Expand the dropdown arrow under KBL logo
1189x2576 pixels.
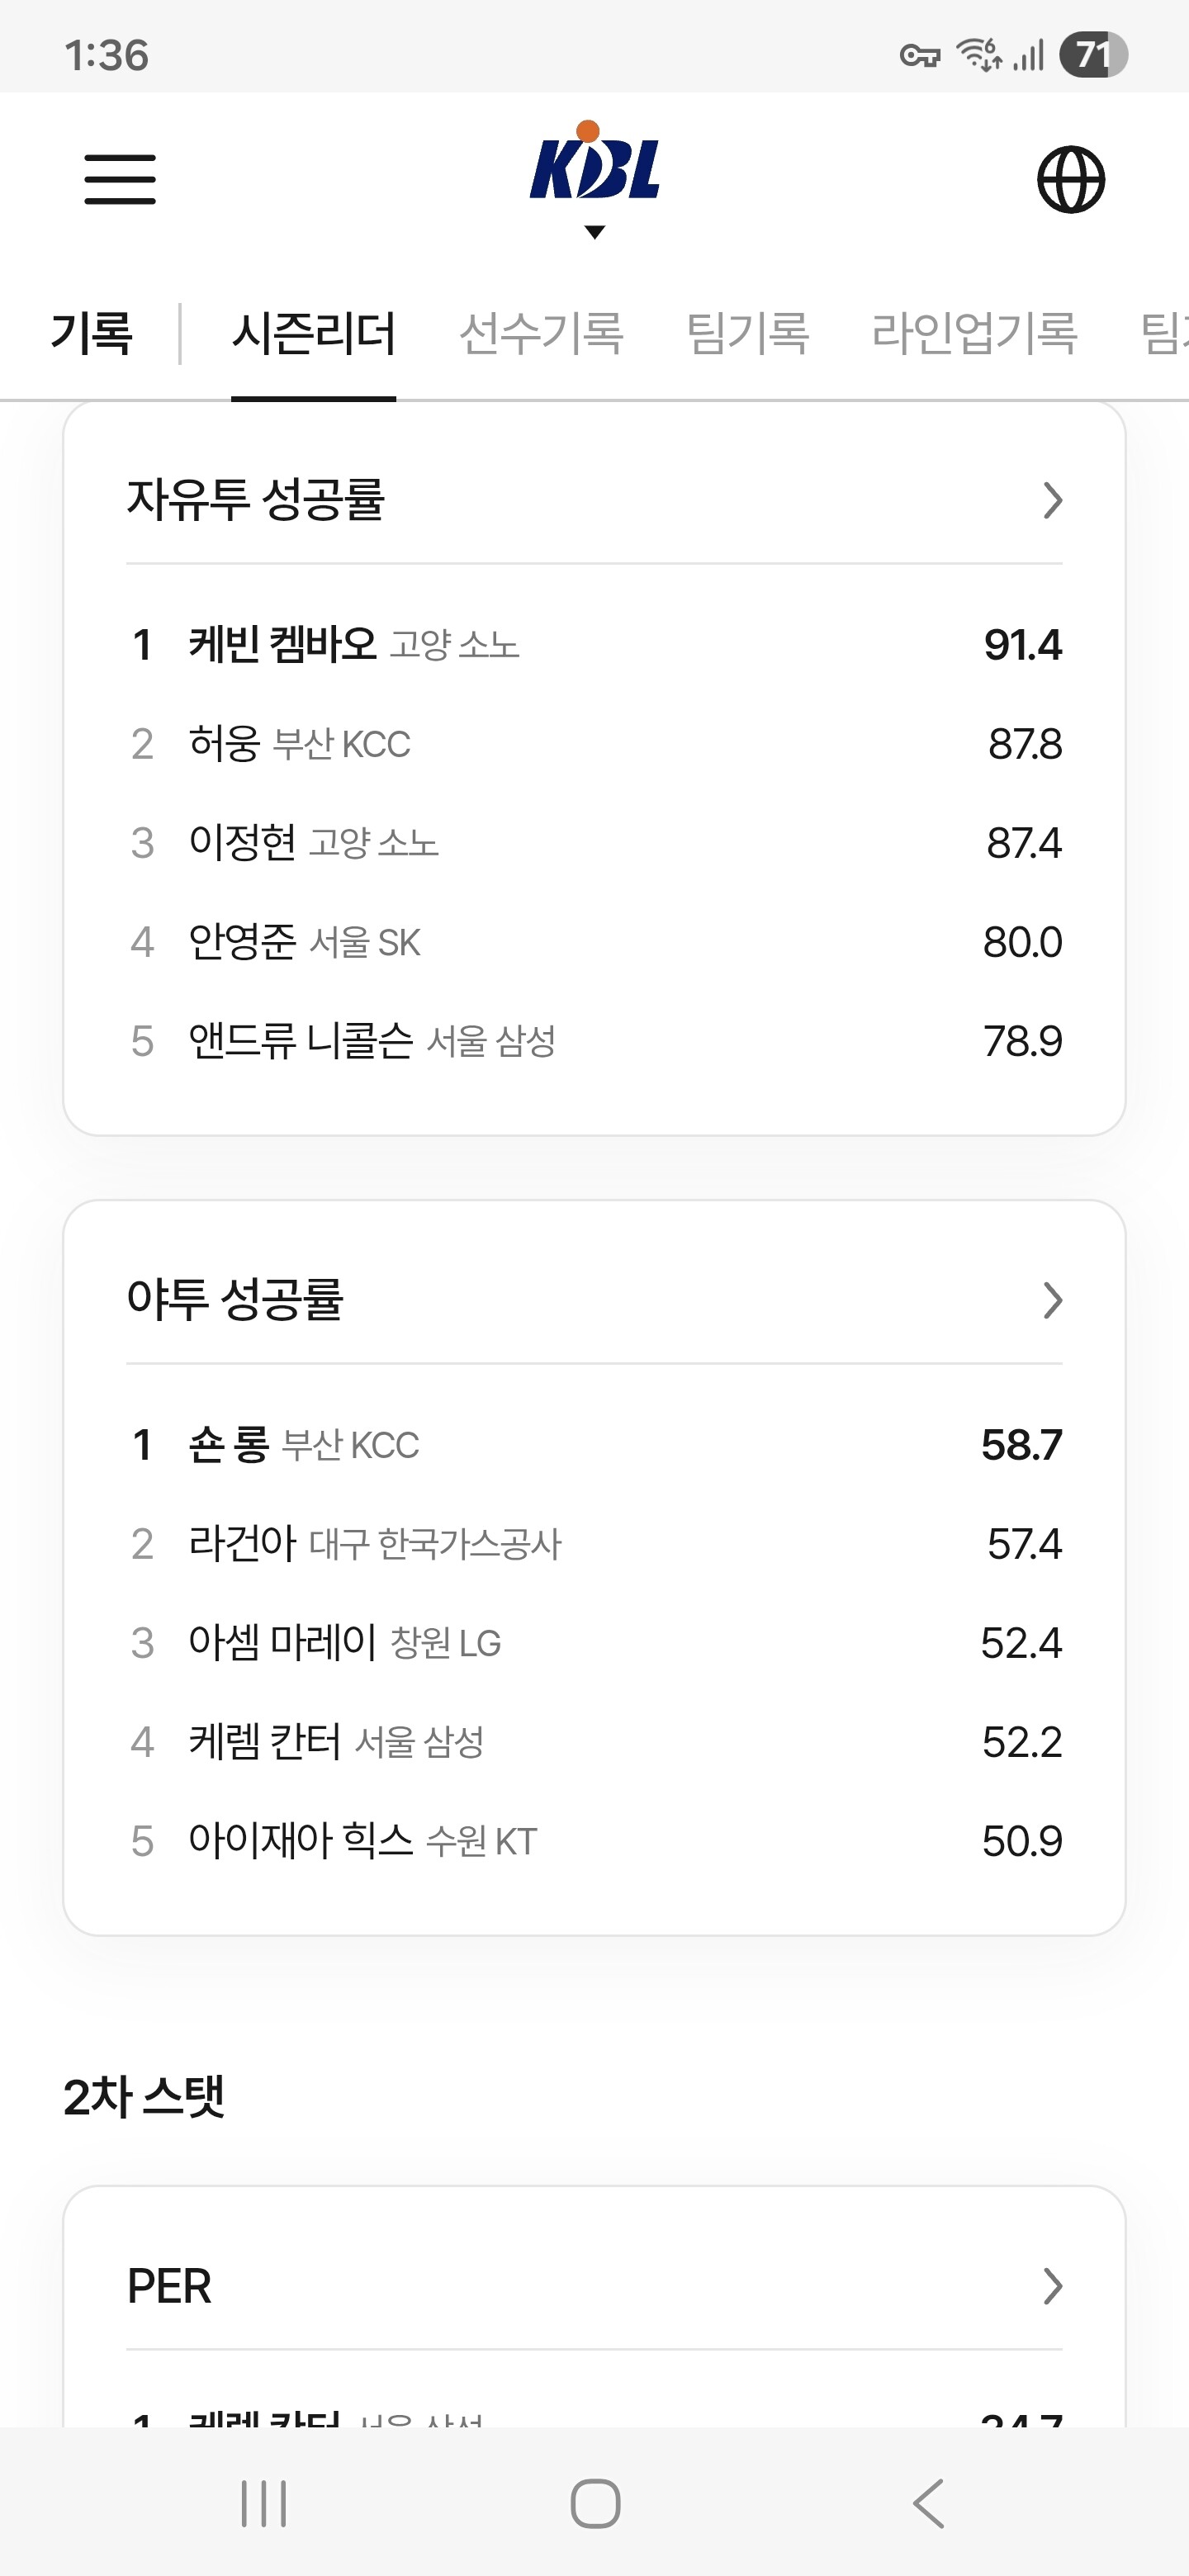click(594, 232)
